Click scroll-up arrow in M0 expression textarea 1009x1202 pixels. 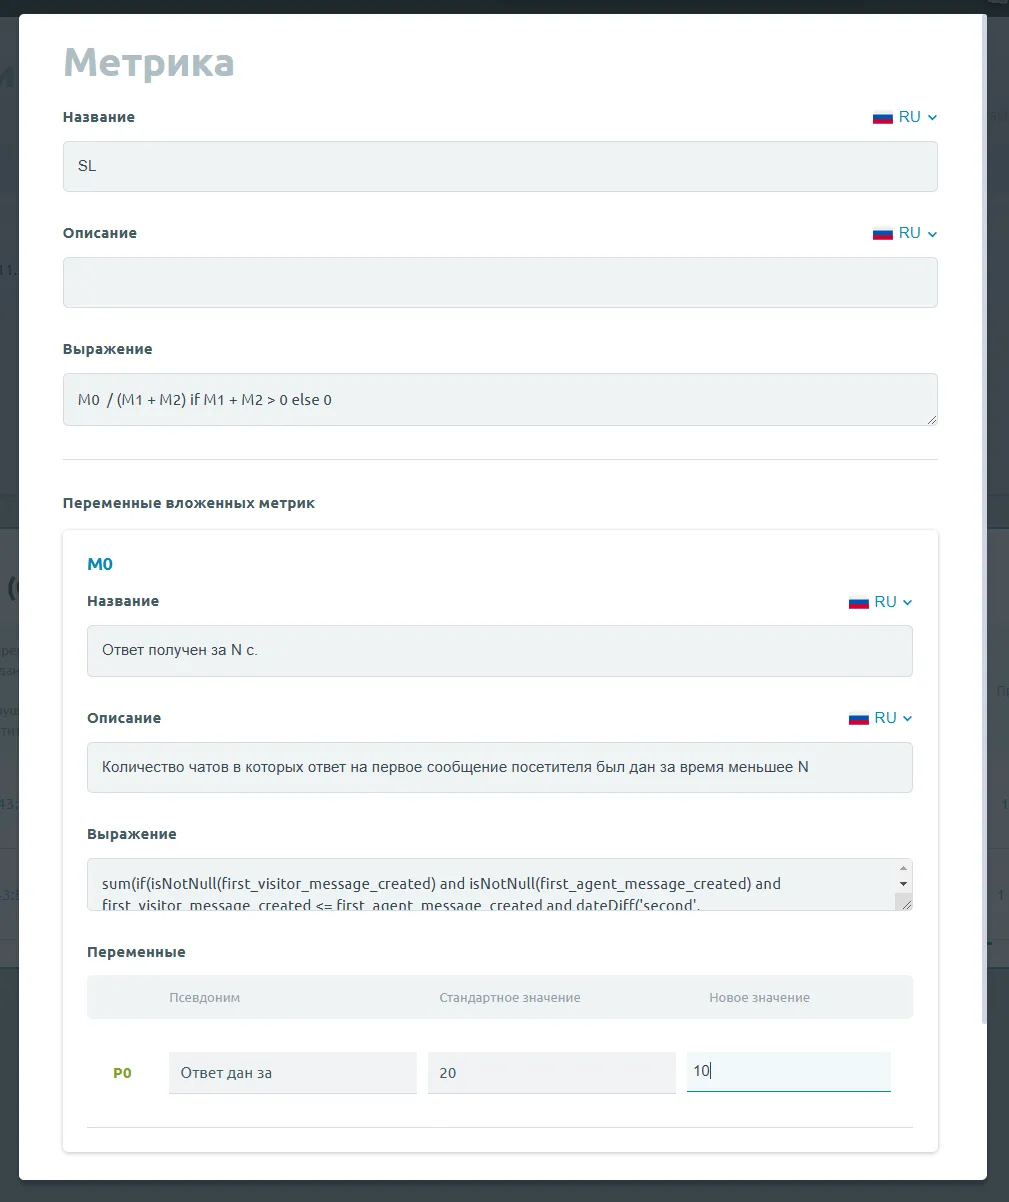(x=903, y=868)
